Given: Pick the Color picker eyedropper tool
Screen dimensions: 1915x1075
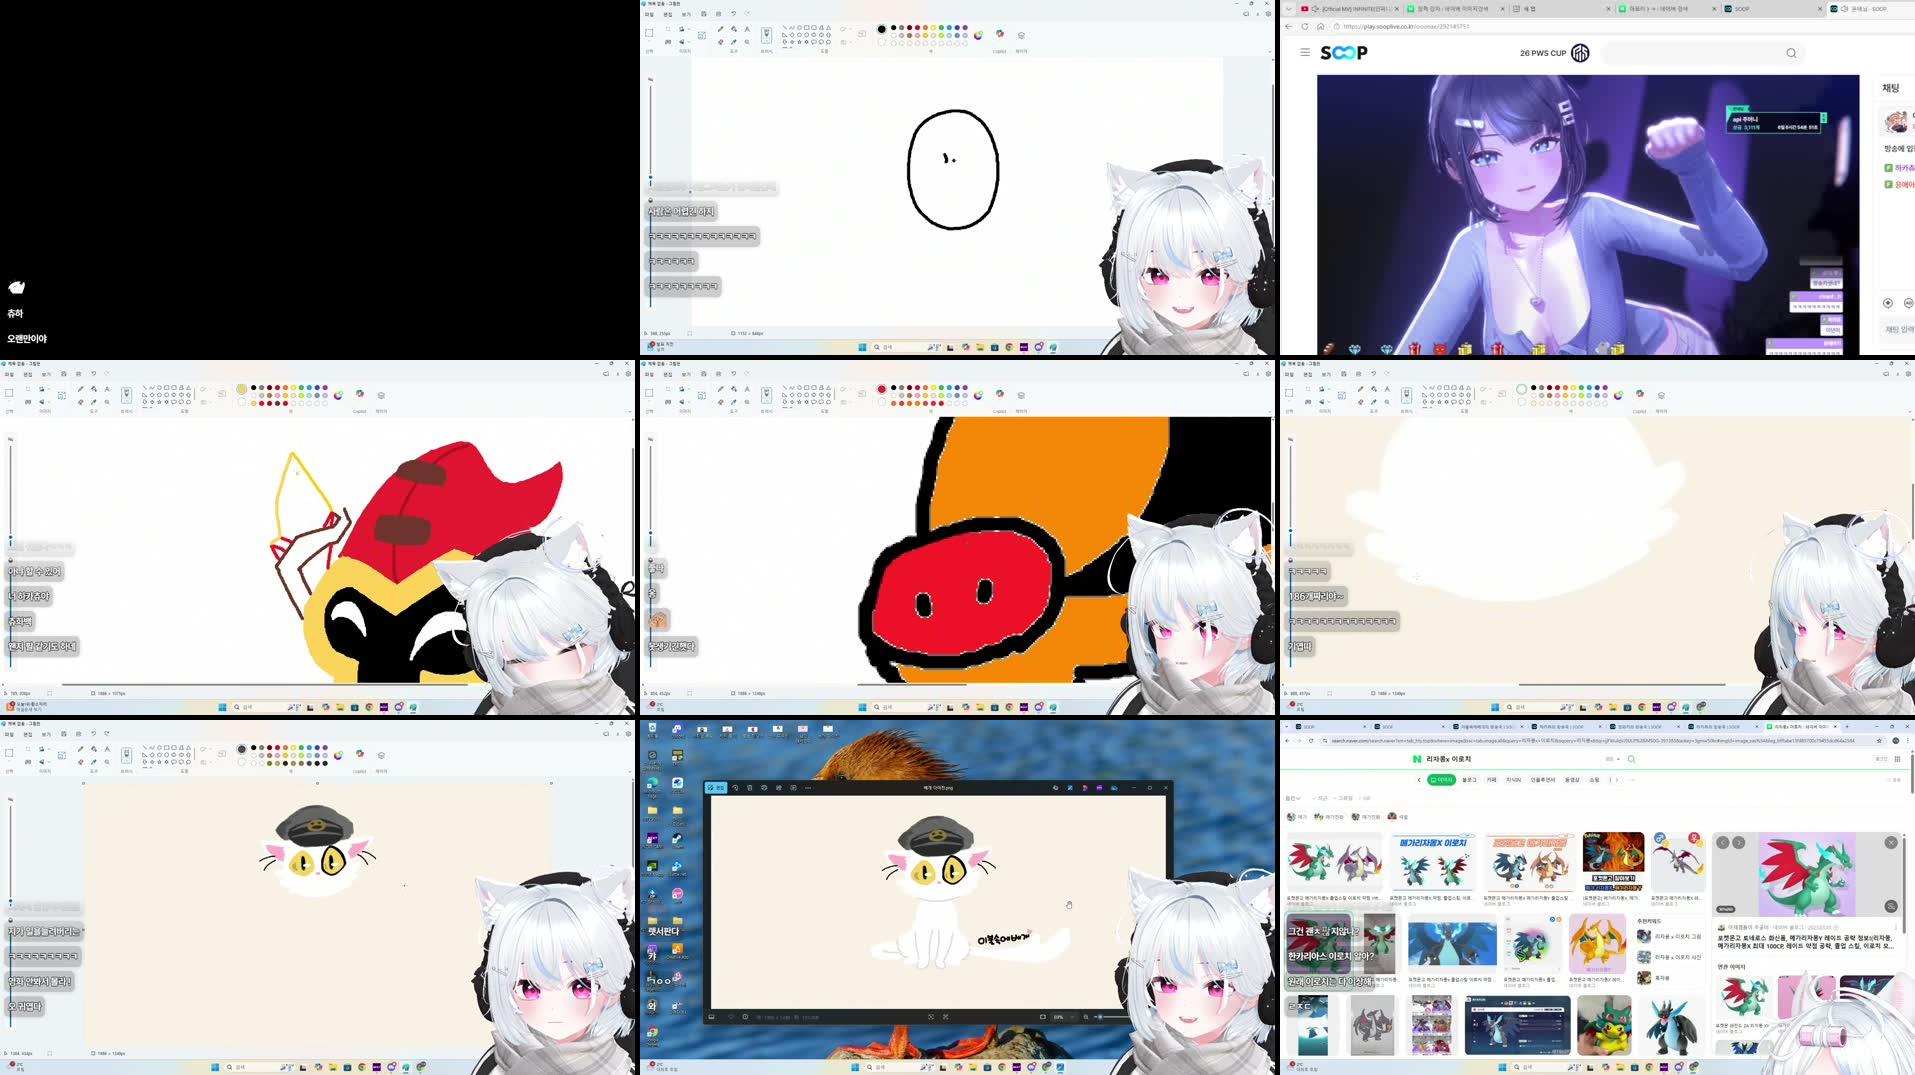Looking at the screenshot, I should tap(733, 43).
